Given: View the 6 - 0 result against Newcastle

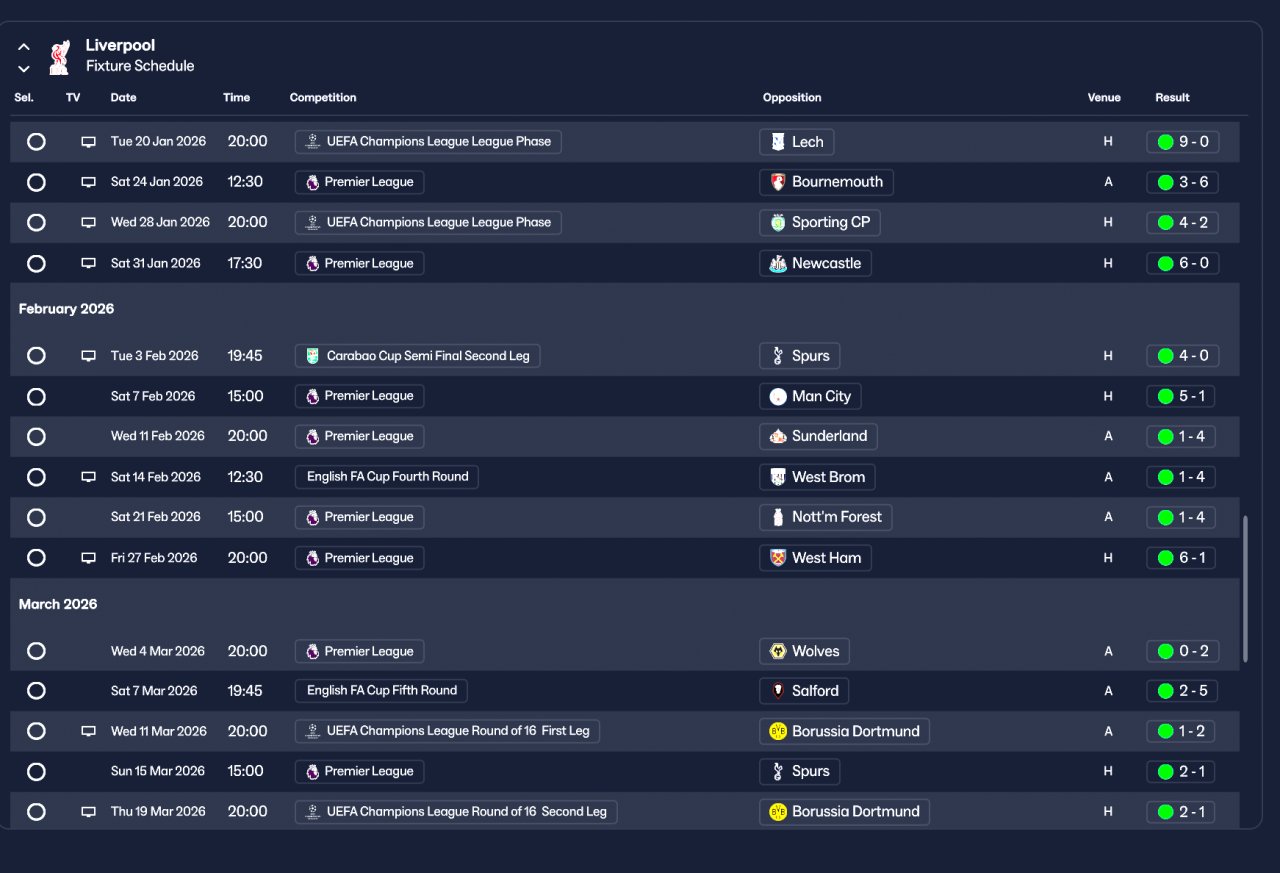Looking at the screenshot, I should click(1183, 264).
